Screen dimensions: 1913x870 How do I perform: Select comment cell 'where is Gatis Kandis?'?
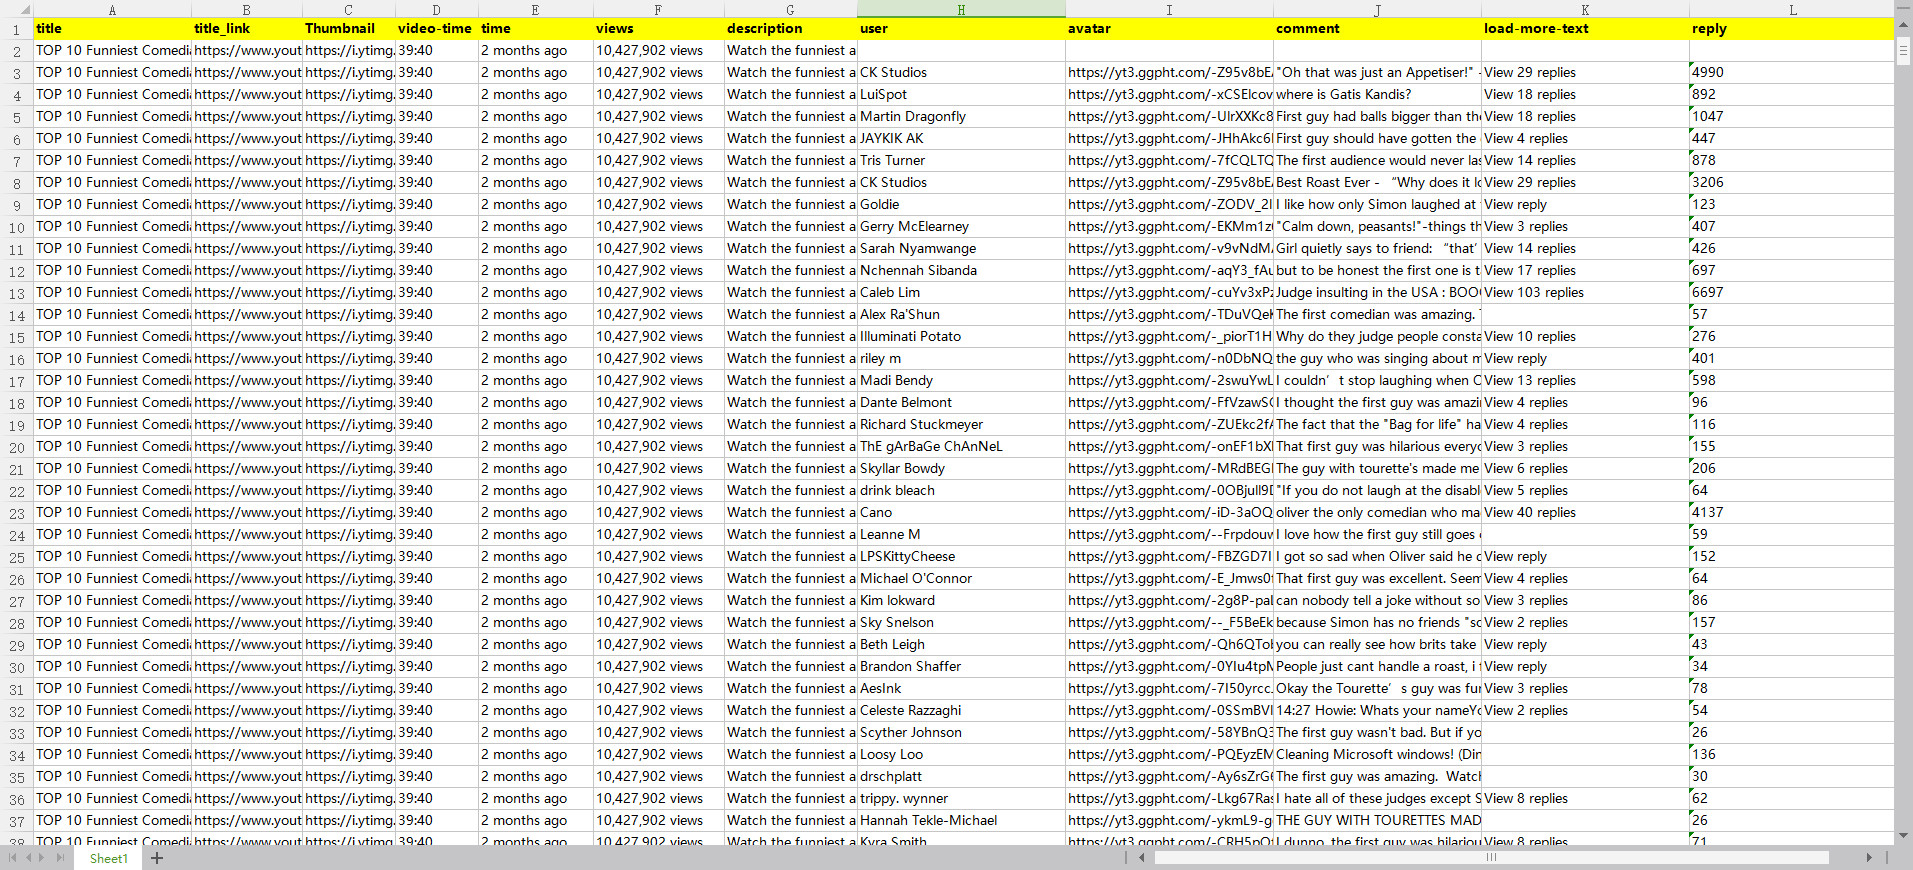point(1377,95)
